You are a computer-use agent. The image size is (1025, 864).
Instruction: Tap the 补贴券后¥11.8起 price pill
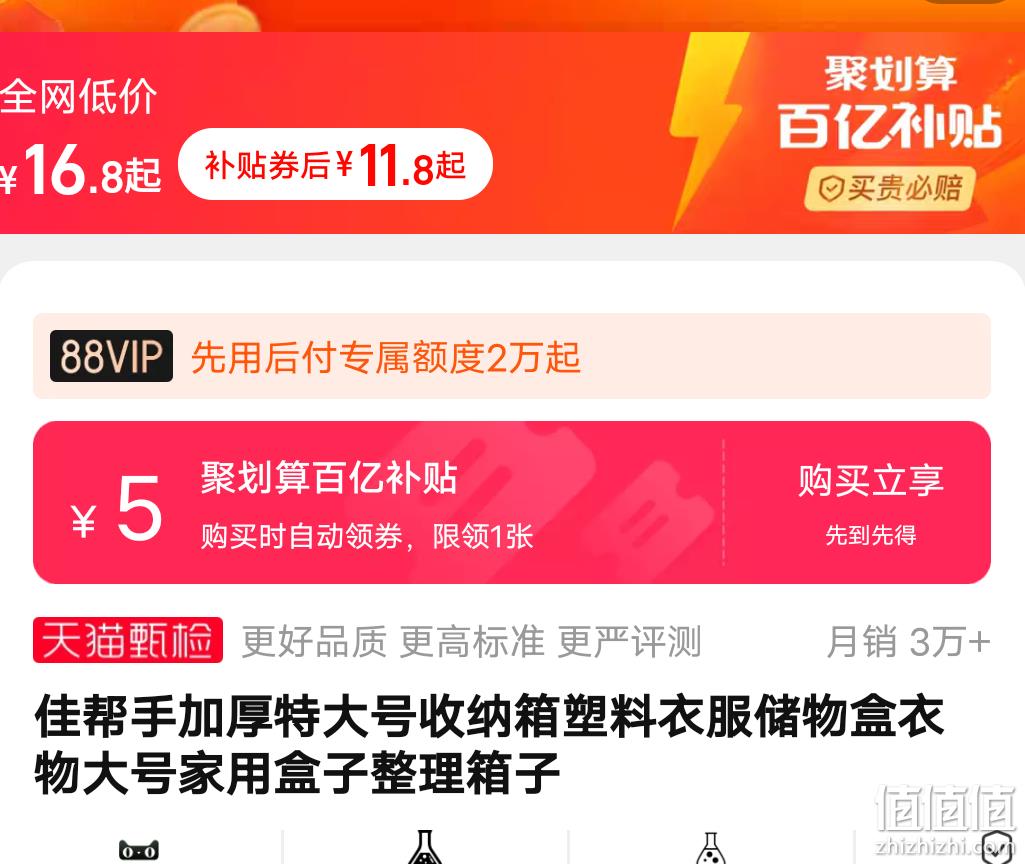tap(335, 164)
